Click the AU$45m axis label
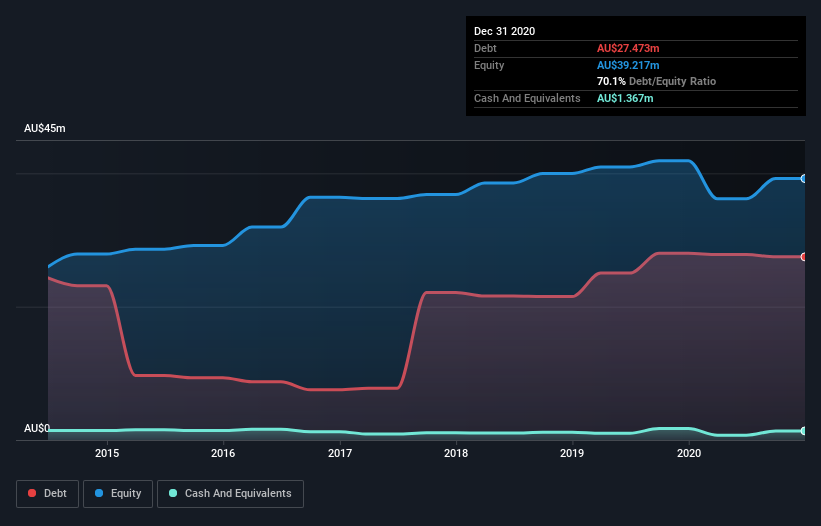 (45, 128)
